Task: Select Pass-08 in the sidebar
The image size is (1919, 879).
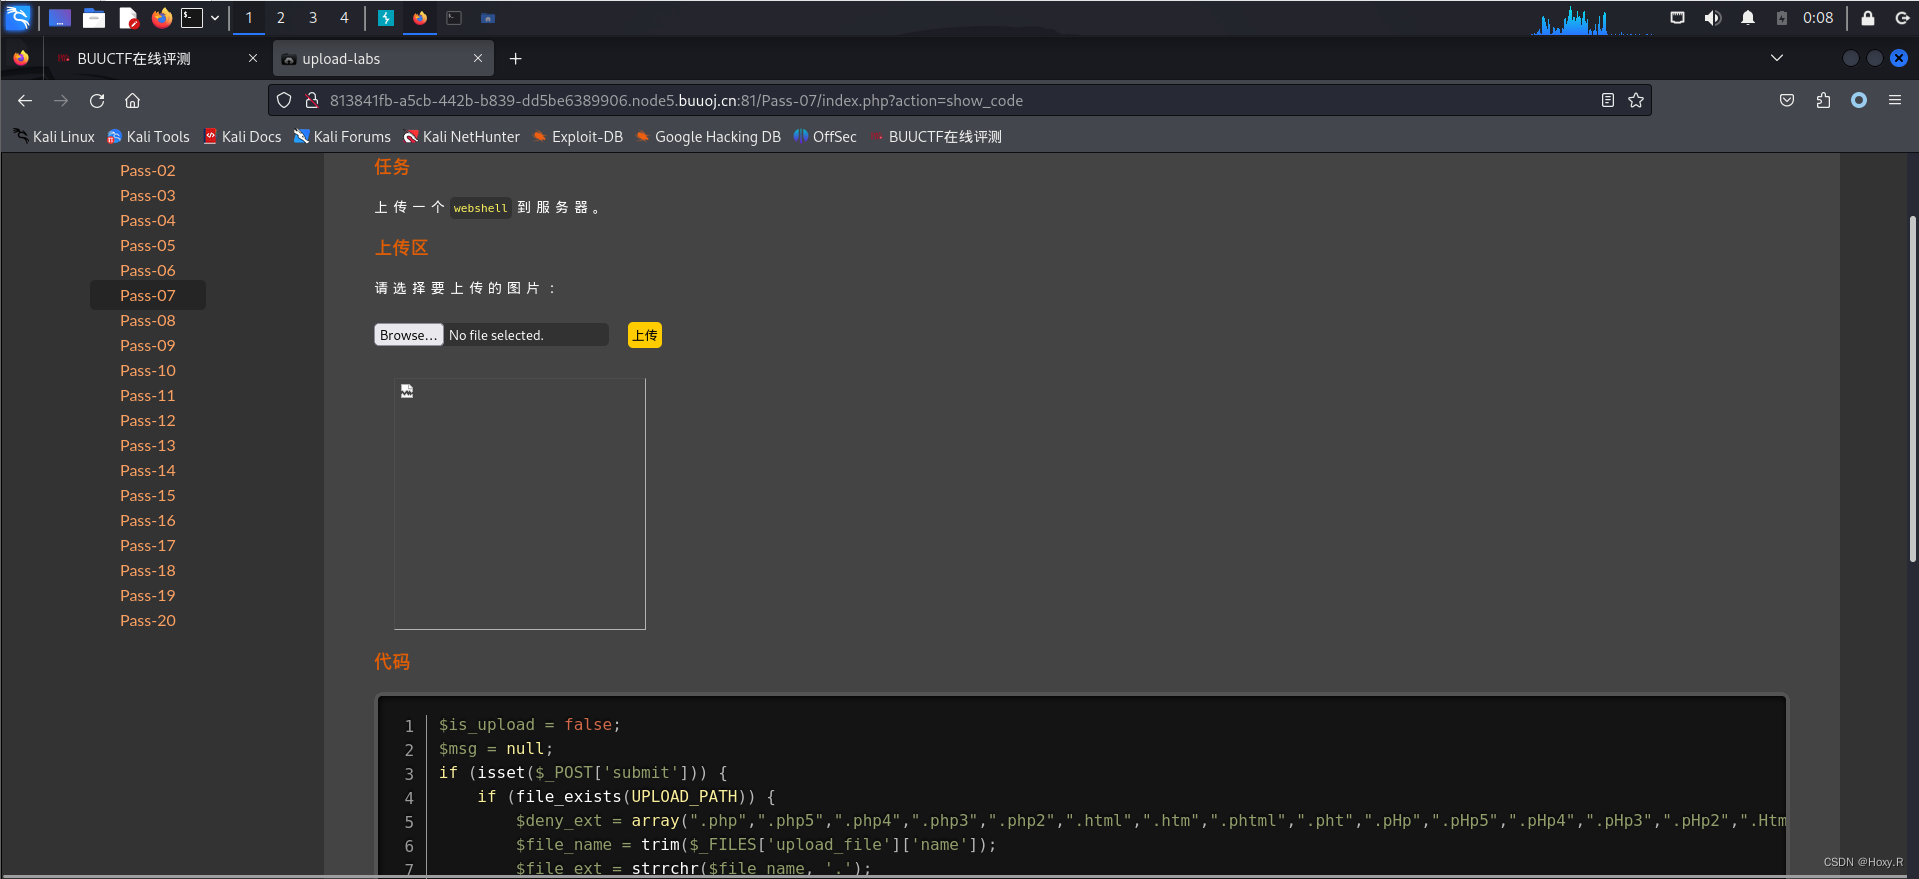Action: (148, 321)
